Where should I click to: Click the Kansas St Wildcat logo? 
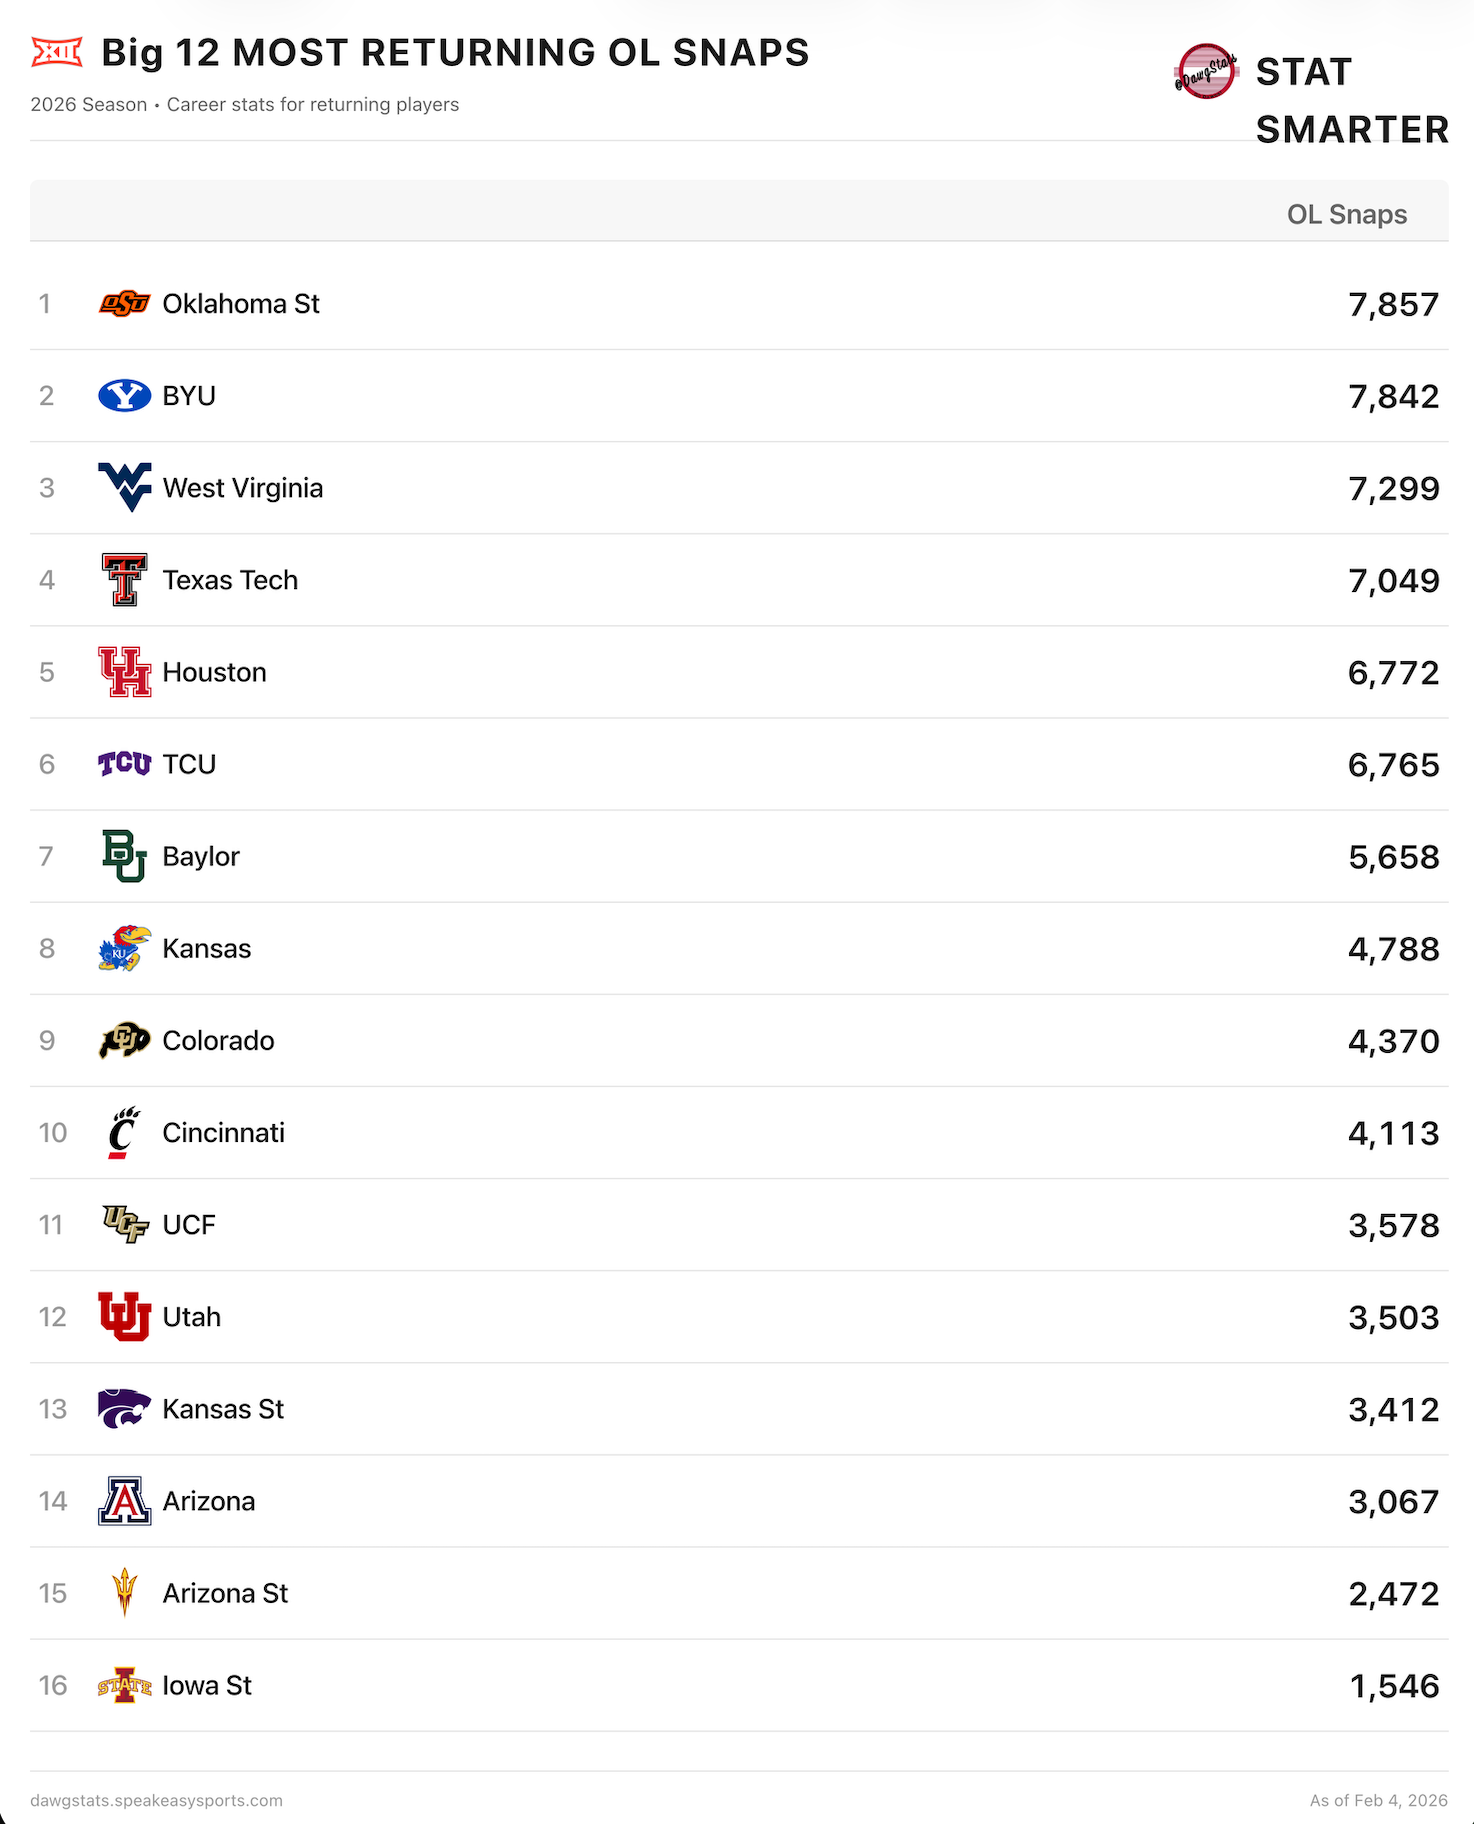tap(124, 1409)
